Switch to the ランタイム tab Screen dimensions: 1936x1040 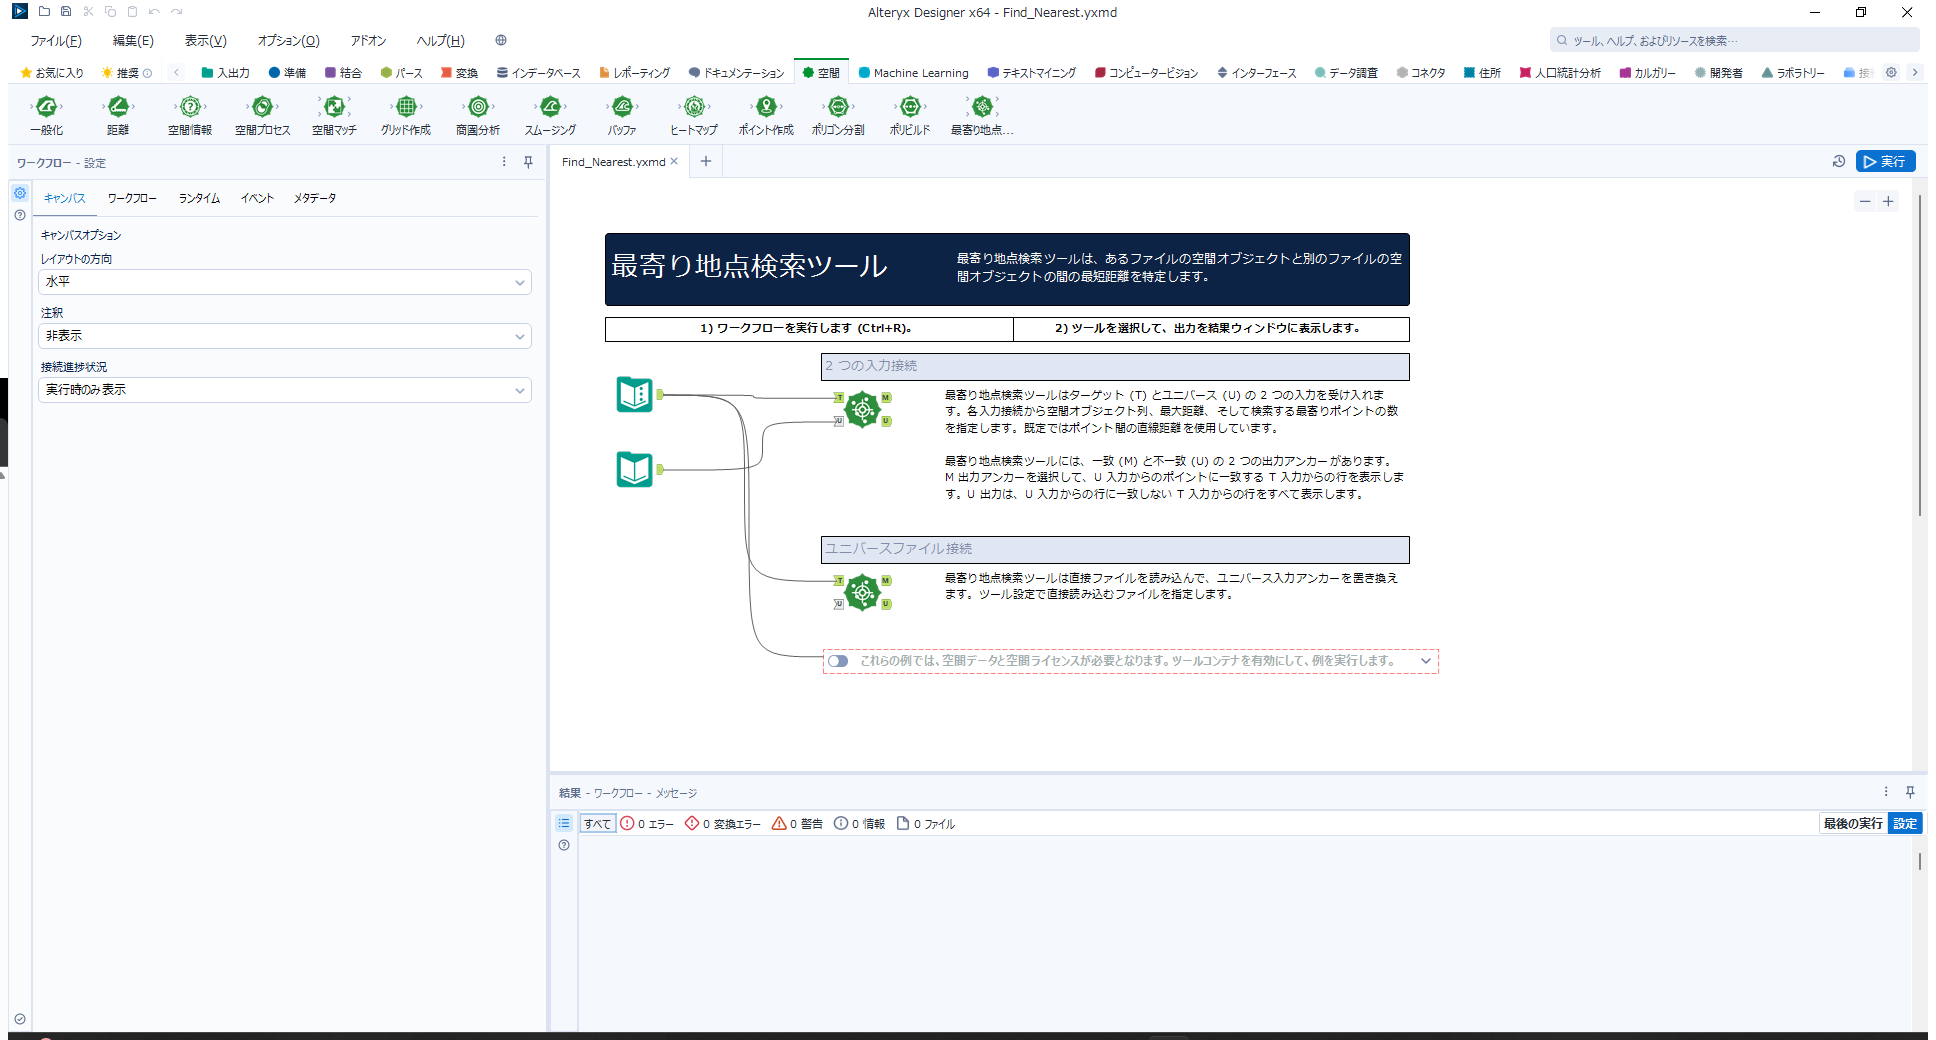[x=199, y=198]
